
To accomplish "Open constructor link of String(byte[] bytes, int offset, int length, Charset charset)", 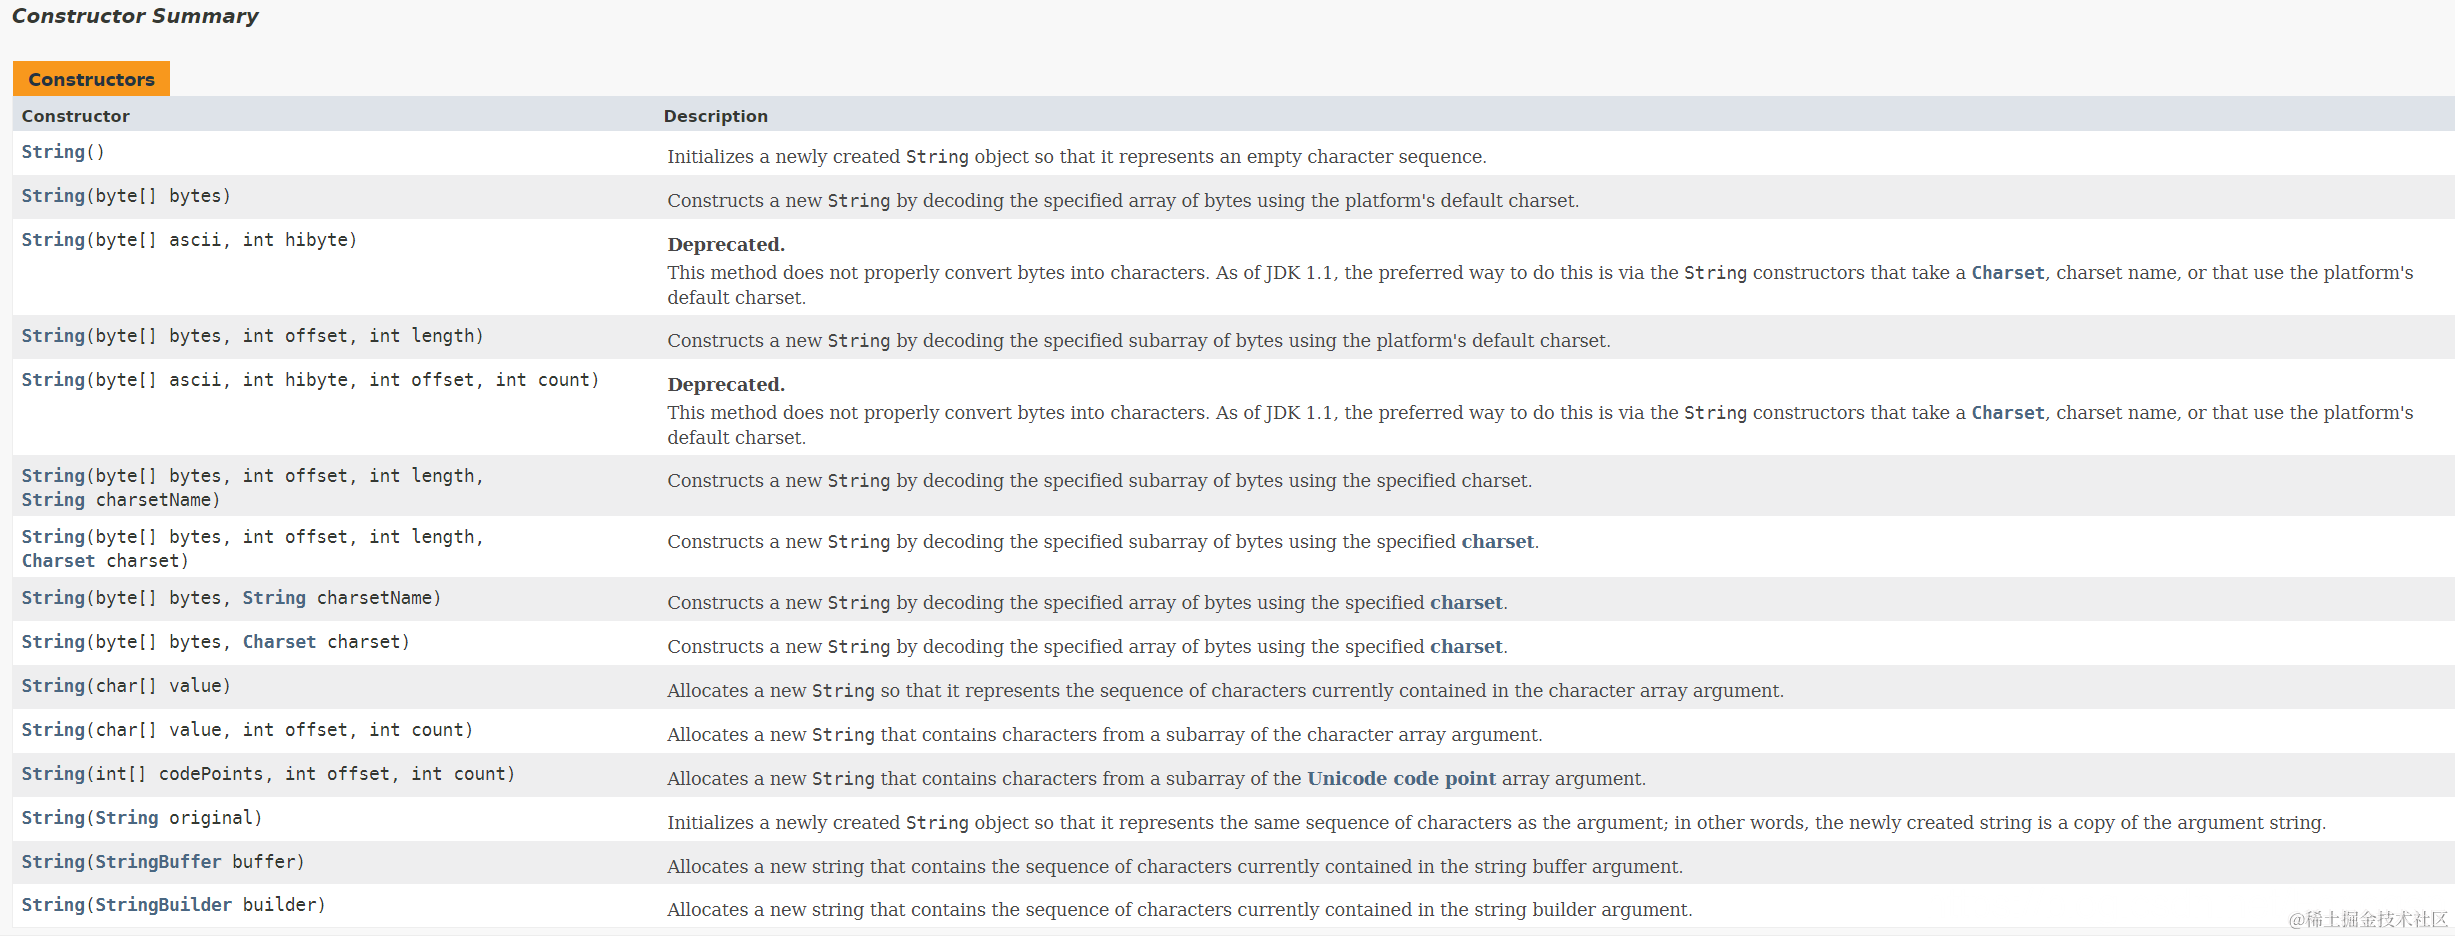I will pos(53,537).
